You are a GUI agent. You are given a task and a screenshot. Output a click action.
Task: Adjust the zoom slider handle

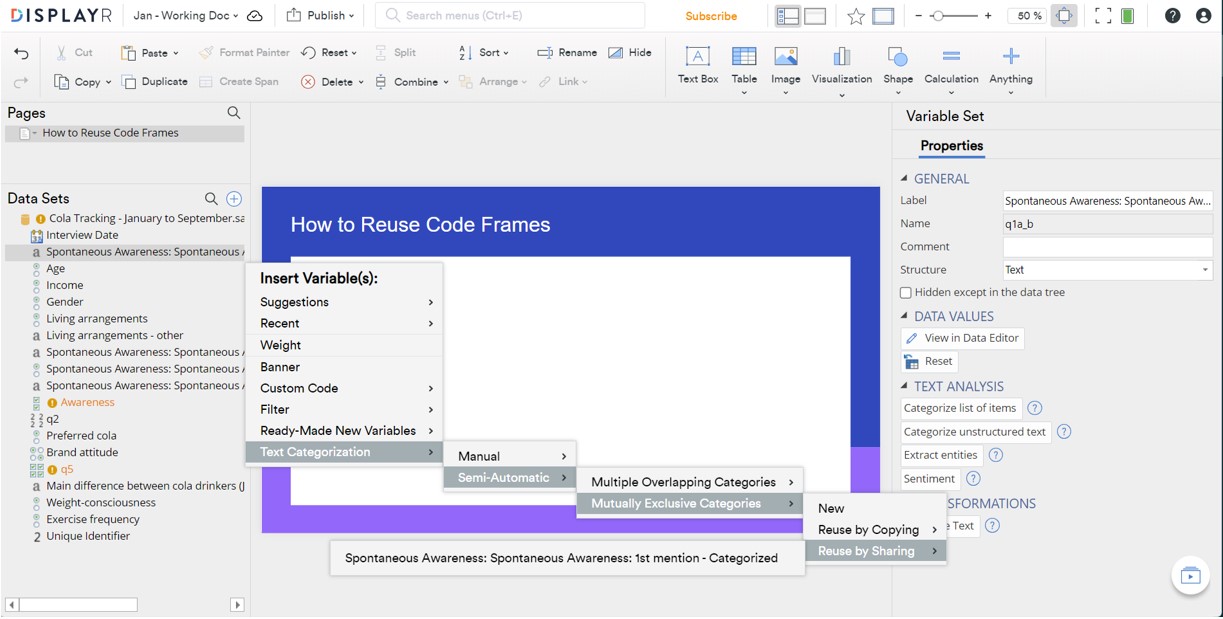pyautogui.click(x=937, y=16)
